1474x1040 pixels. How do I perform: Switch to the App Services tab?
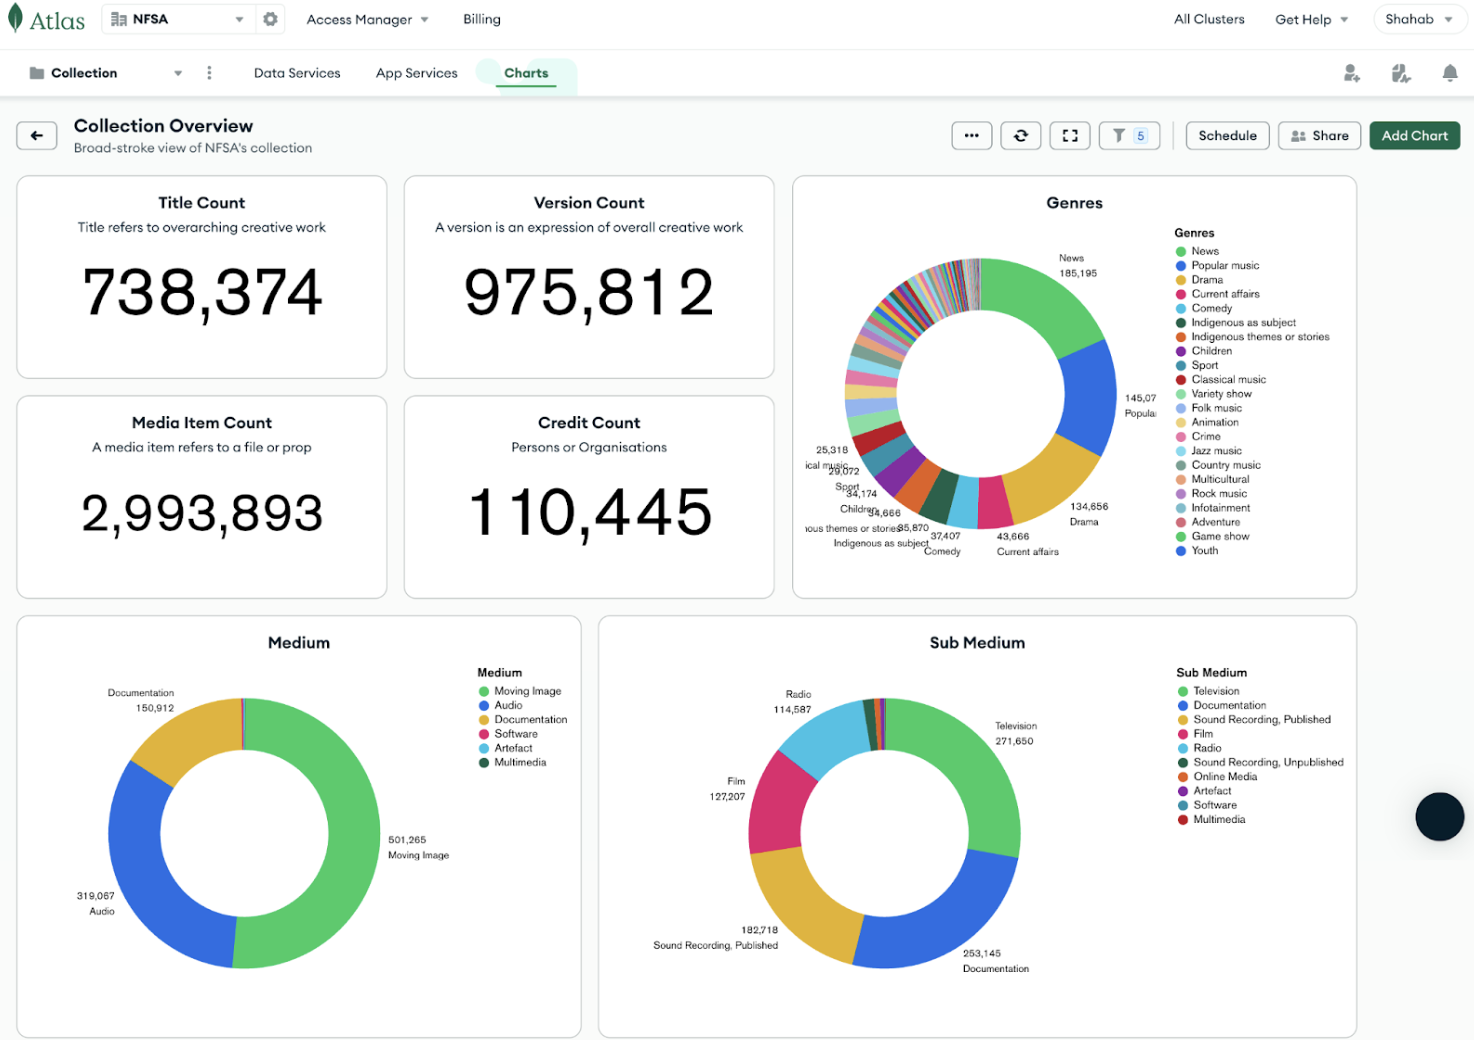417,73
